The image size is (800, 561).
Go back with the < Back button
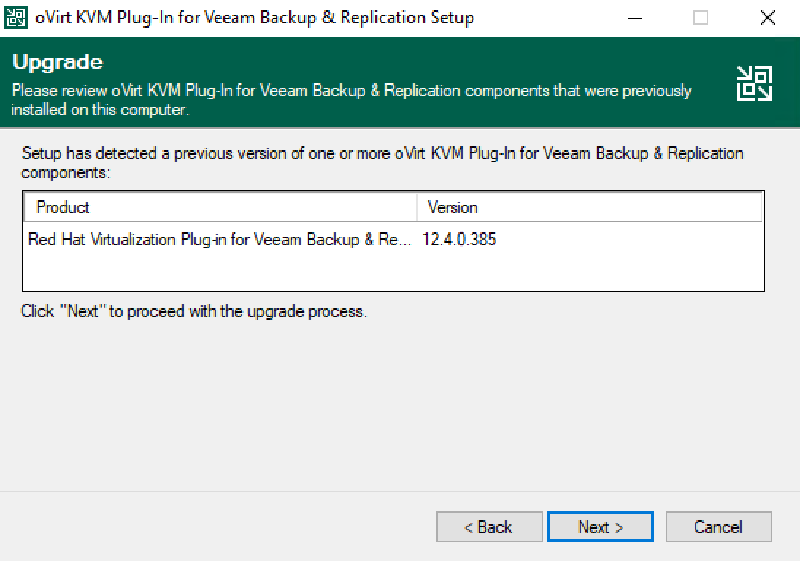(489, 526)
